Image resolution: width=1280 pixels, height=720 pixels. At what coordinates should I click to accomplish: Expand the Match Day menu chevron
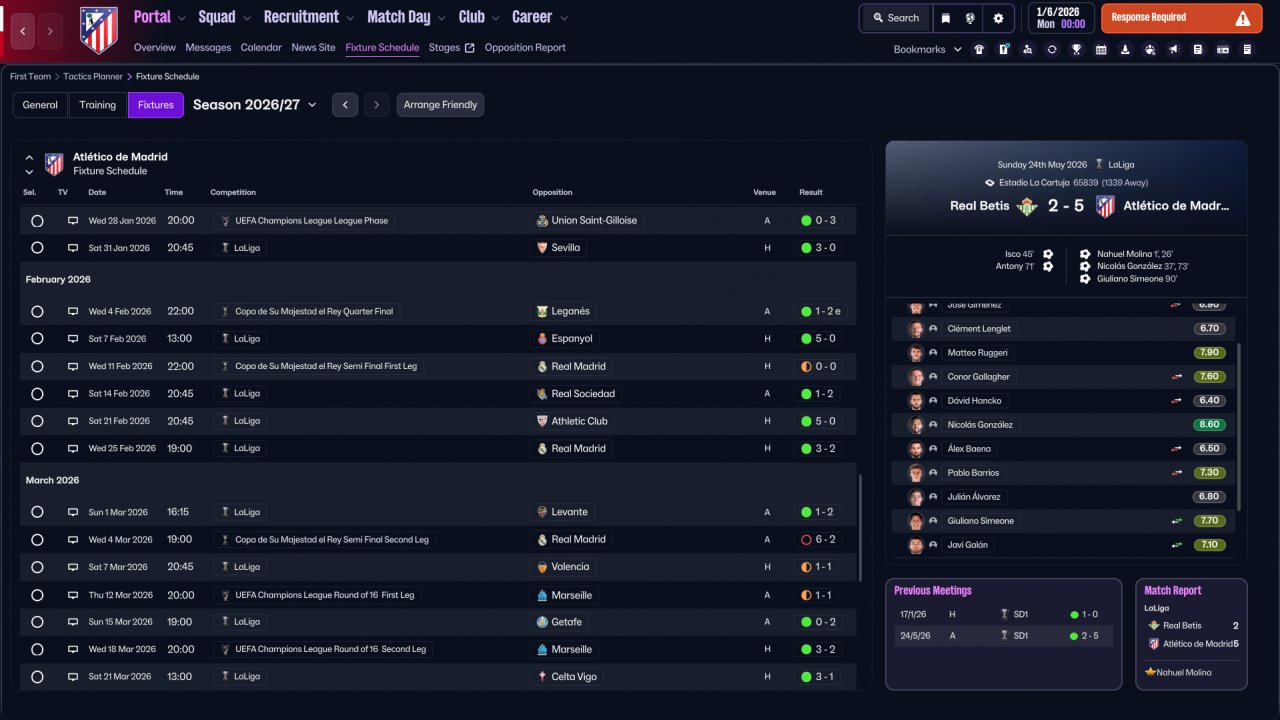point(441,18)
